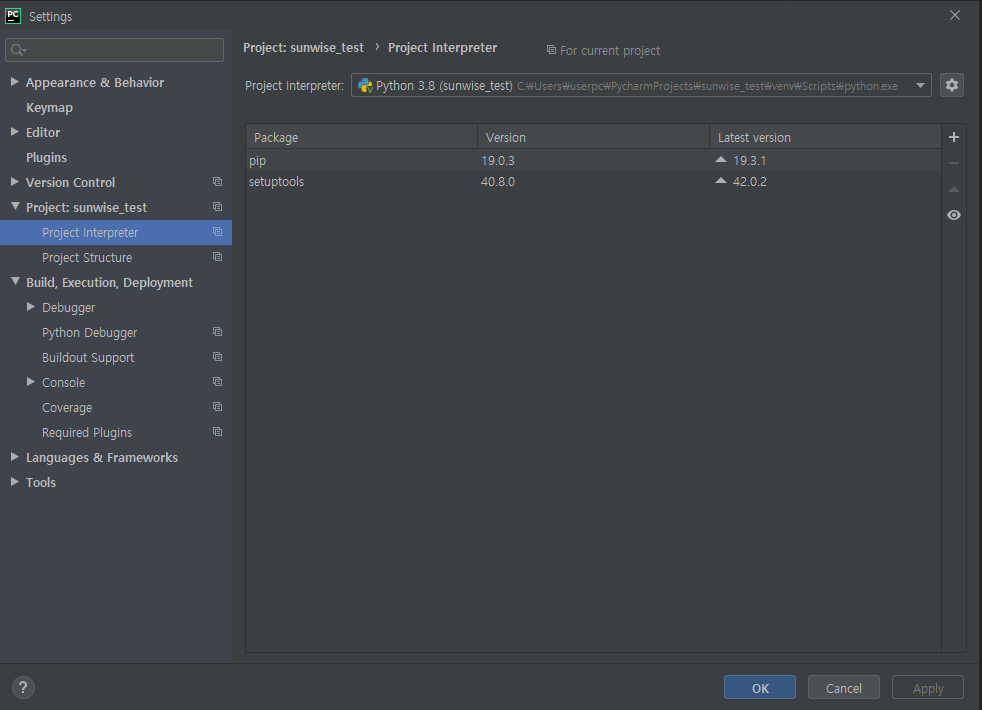Click the upgrade package arrow icon
Screen dimensions: 982x710
[x=954, y=189]
